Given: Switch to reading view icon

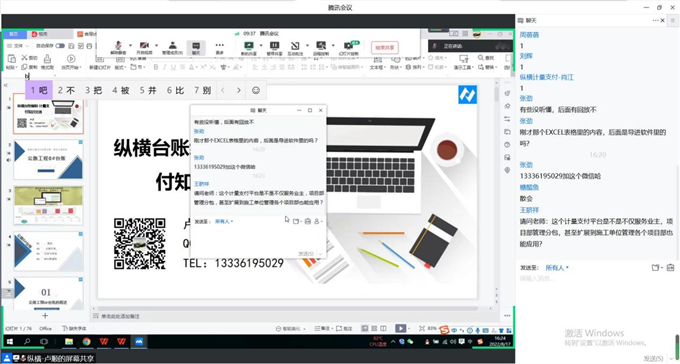Looking at the screenshot, I should click(x=383, y=328).
